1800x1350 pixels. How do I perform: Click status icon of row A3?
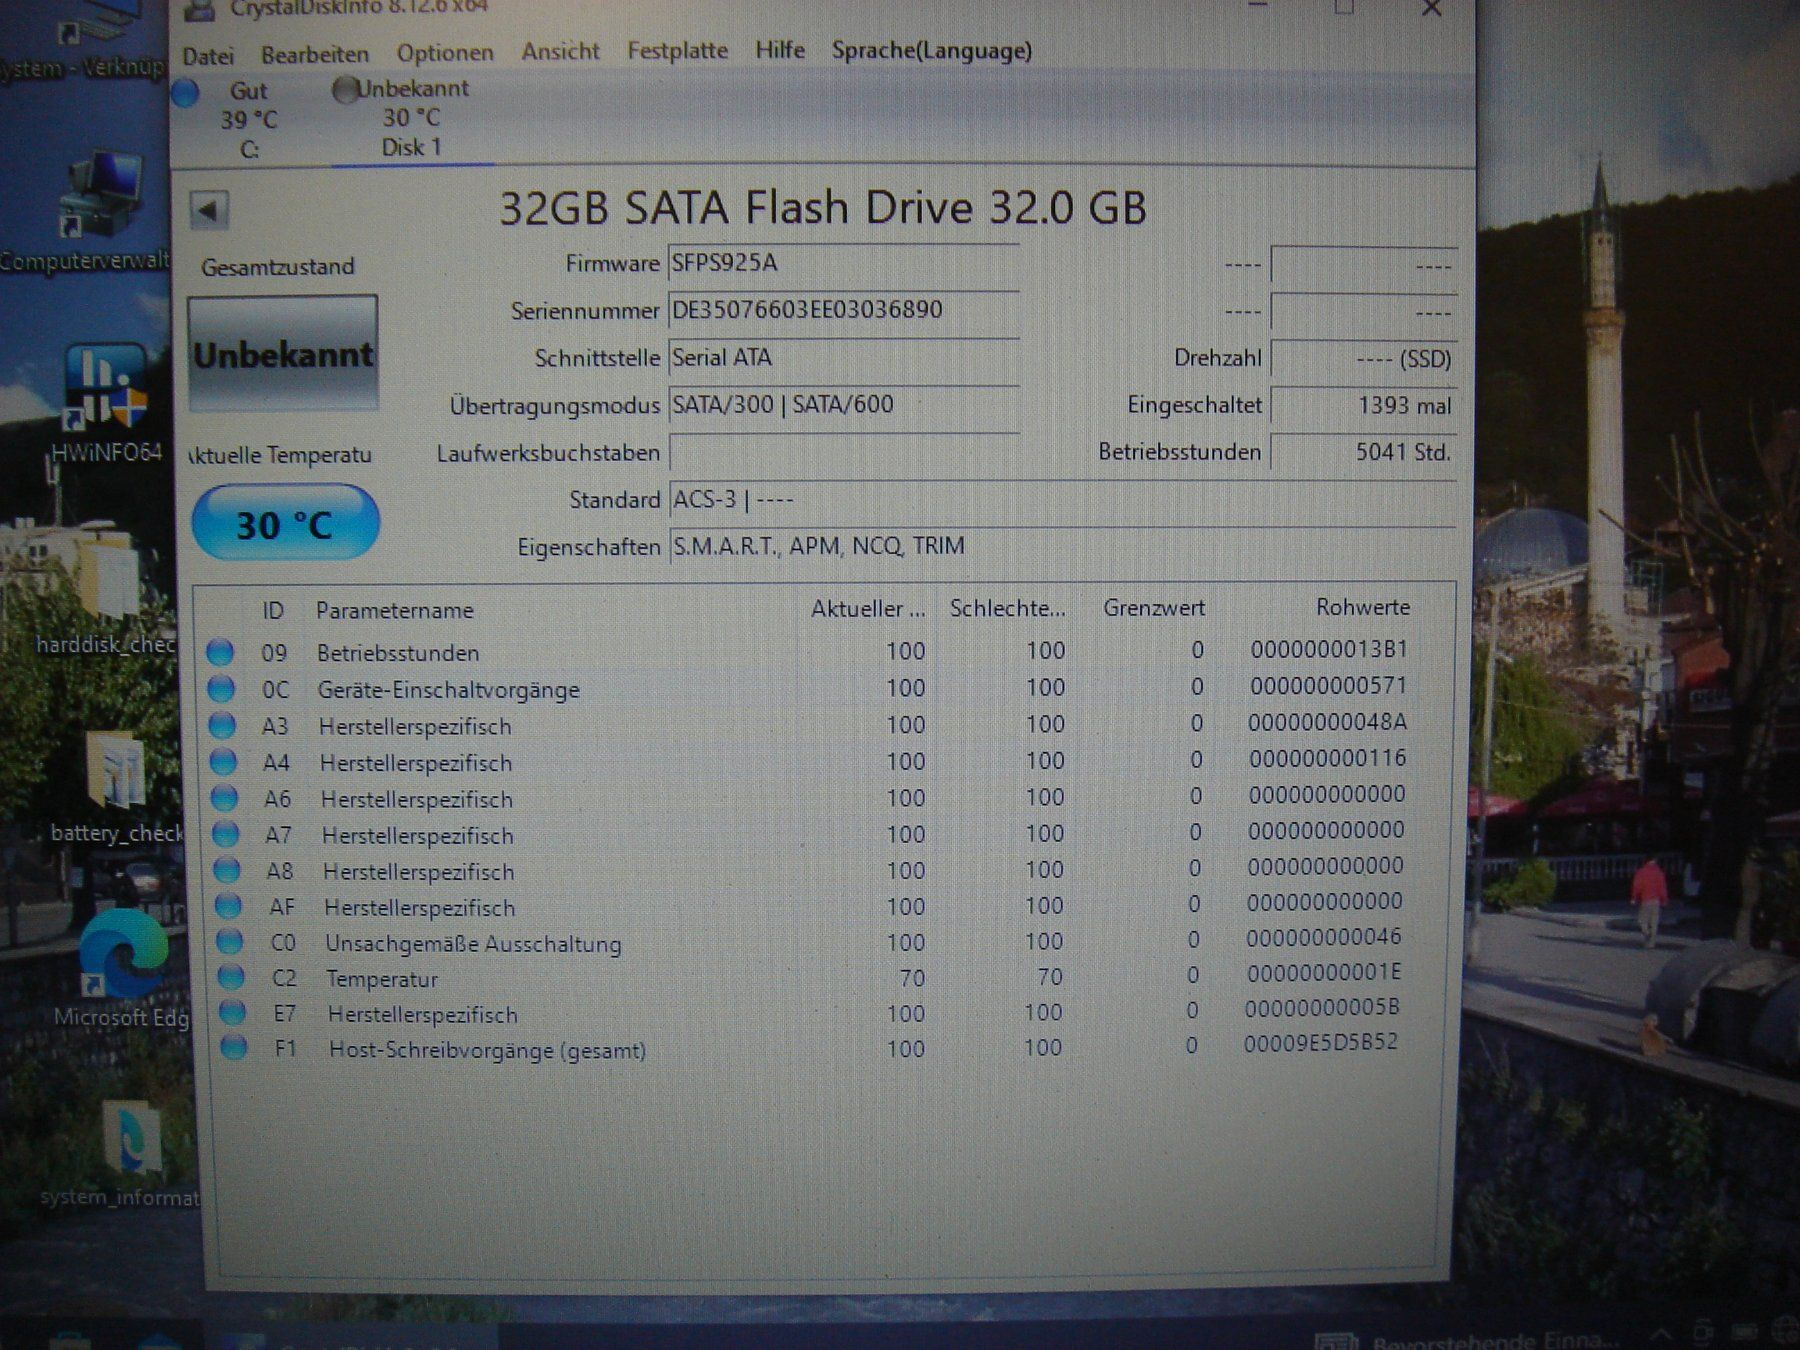222,726
